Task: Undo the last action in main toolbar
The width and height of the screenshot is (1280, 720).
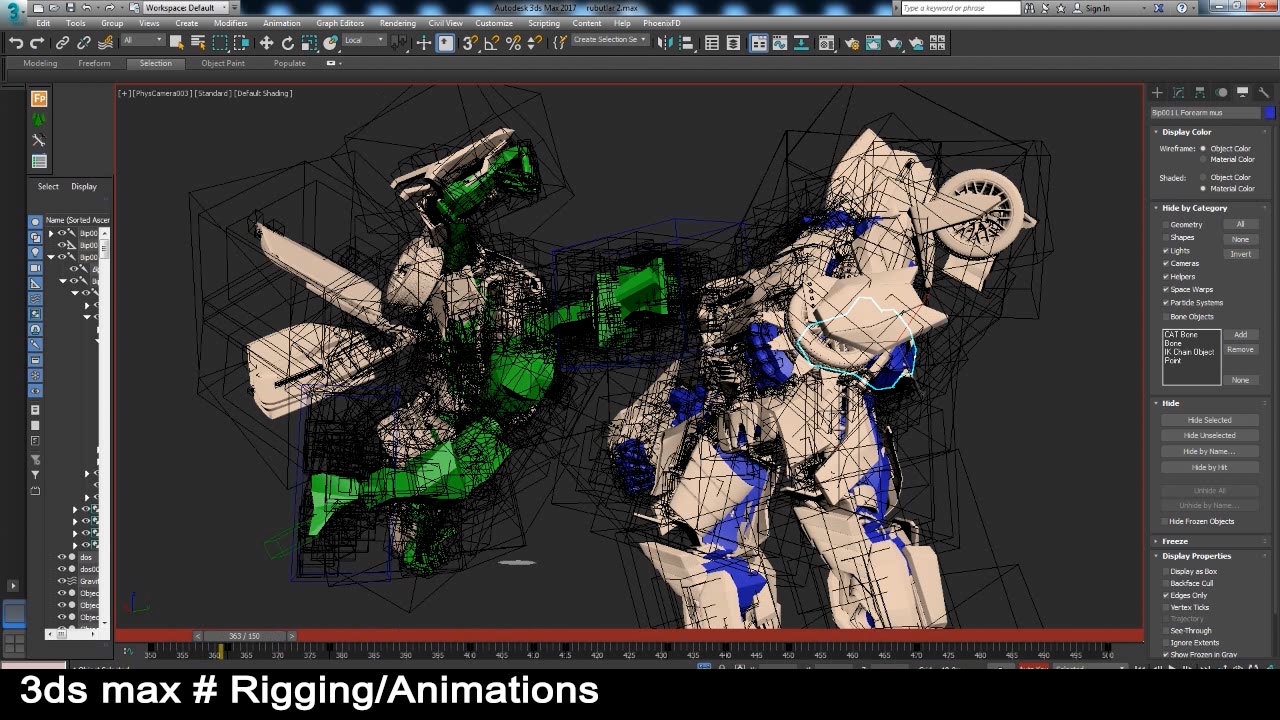Action: [16, 43]
